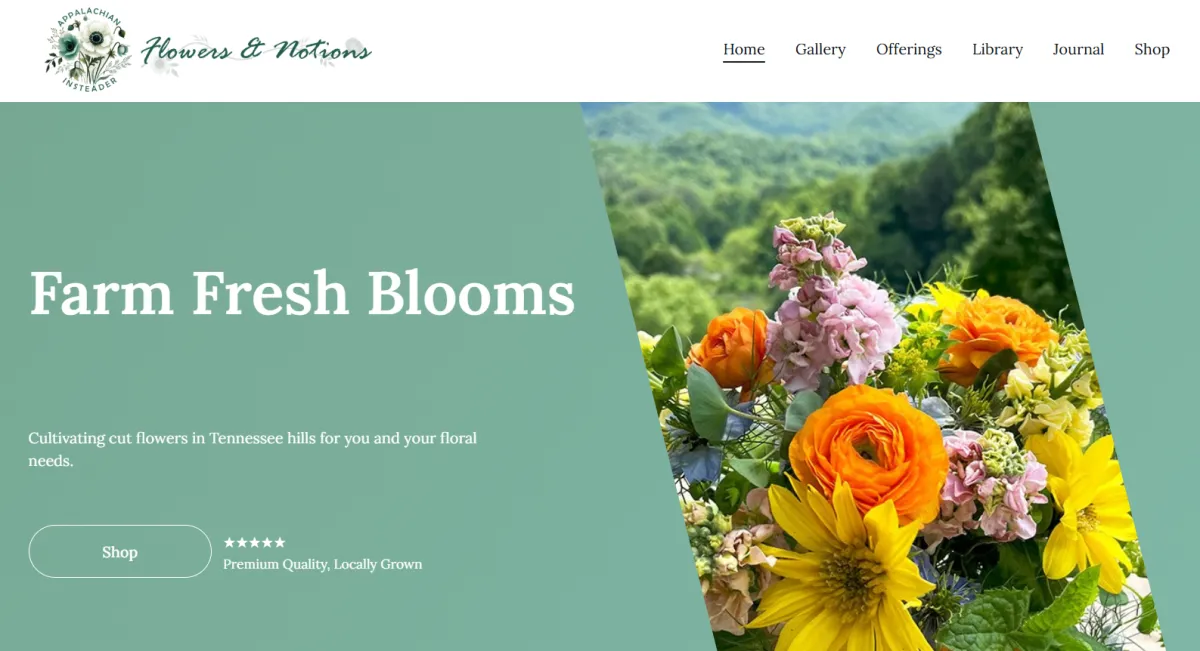Visit the Journal page

1078,49
